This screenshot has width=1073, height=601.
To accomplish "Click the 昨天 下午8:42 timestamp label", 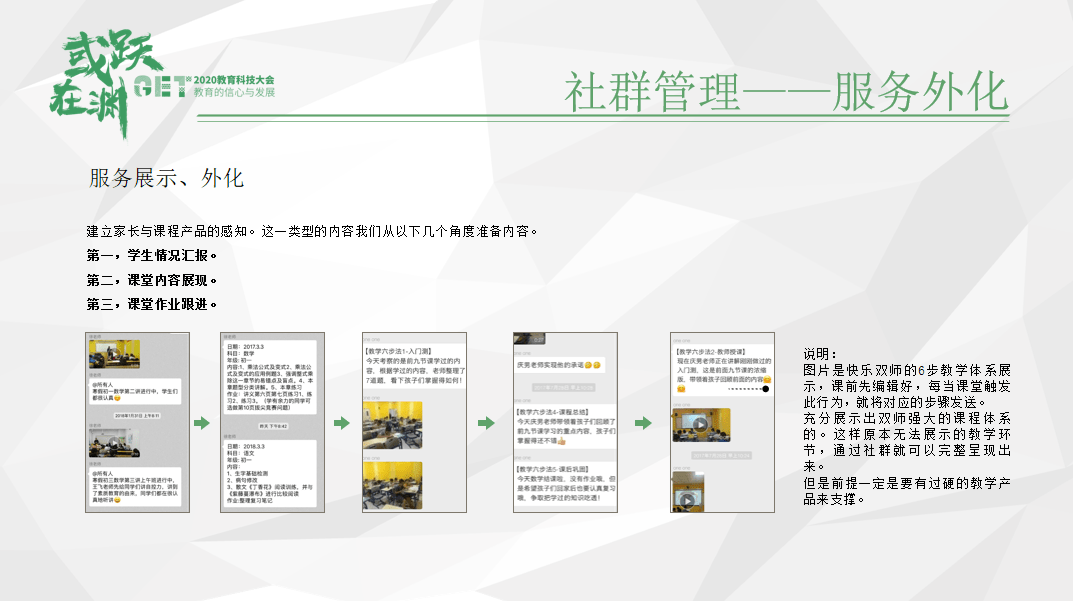I will coord(272,426).
